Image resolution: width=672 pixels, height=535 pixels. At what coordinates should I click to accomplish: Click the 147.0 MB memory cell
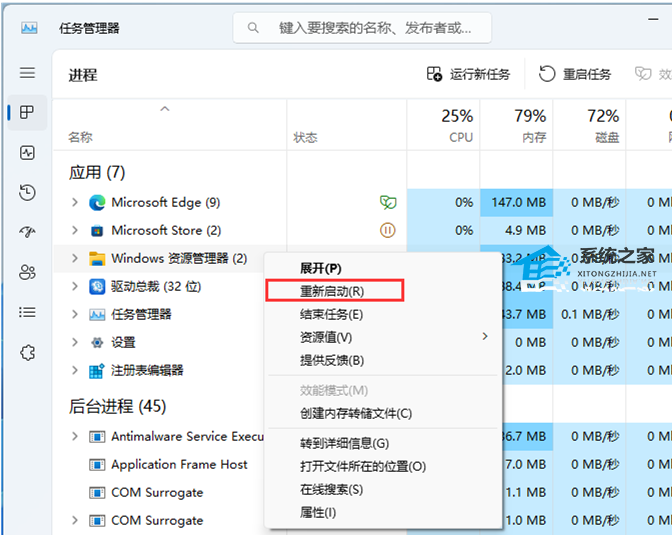[x=516, y=202]
